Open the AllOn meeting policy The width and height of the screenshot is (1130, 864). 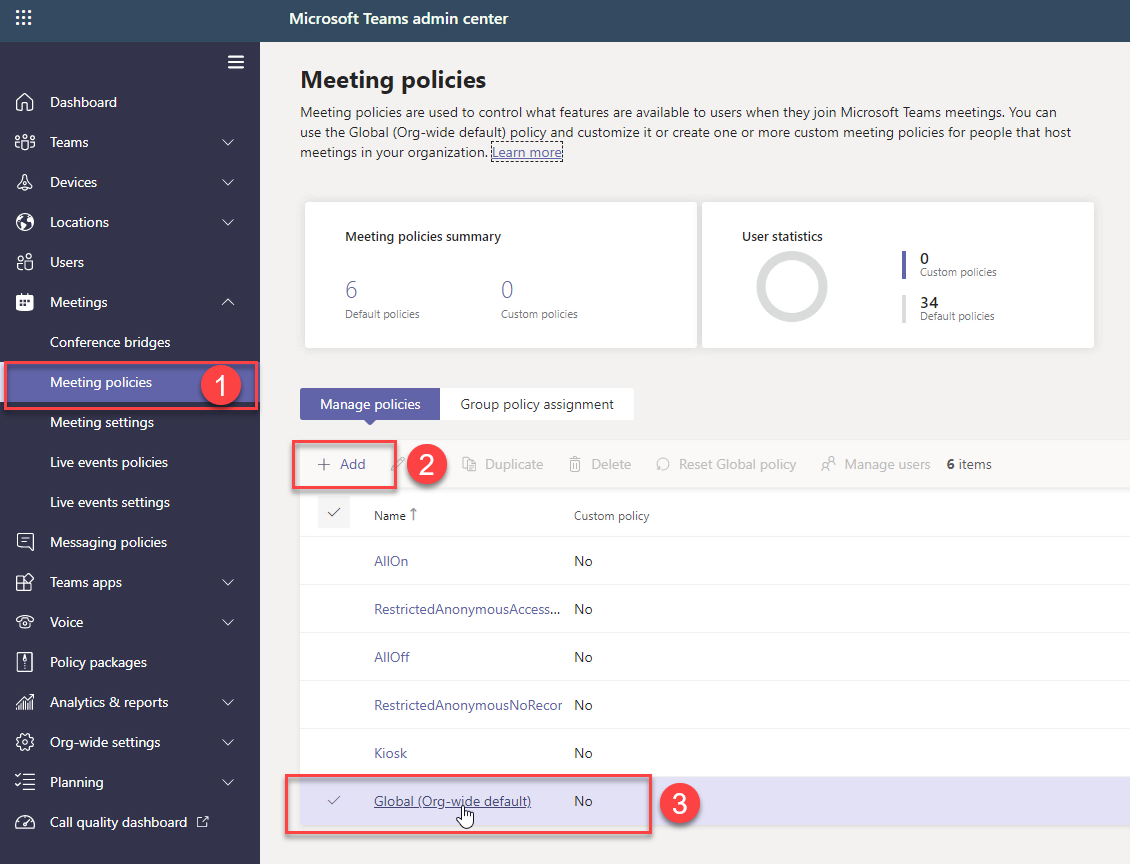391,560
